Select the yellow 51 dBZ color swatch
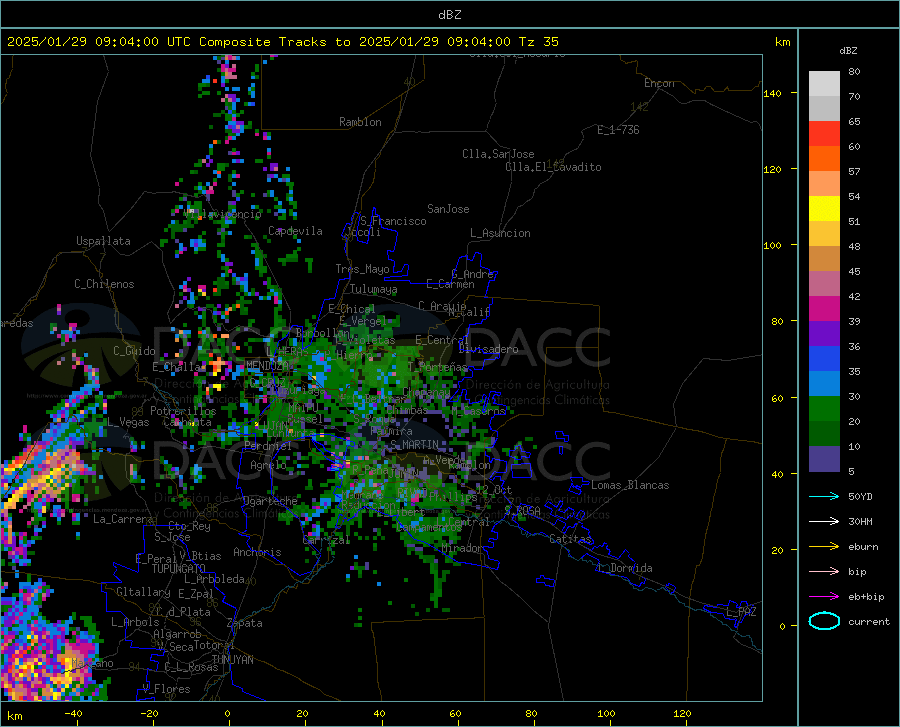 click(x=824, y=209)
